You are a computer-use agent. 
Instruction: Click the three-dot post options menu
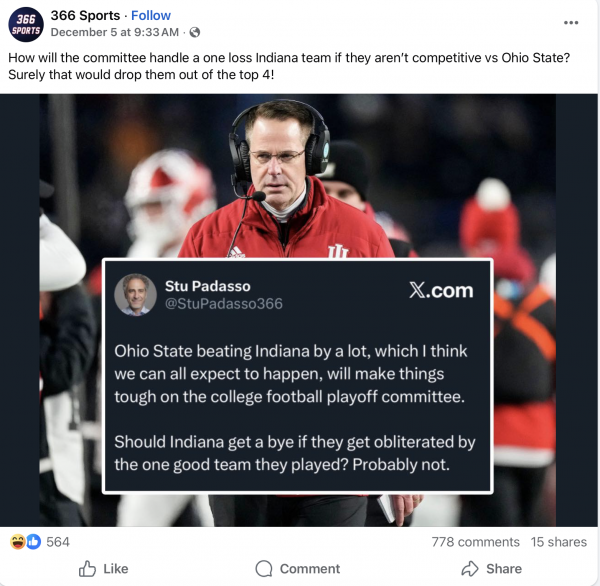coord(571,23)
